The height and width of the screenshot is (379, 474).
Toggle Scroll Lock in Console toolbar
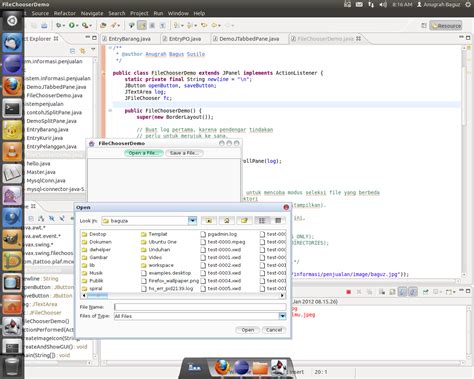(x=392, y=292)
